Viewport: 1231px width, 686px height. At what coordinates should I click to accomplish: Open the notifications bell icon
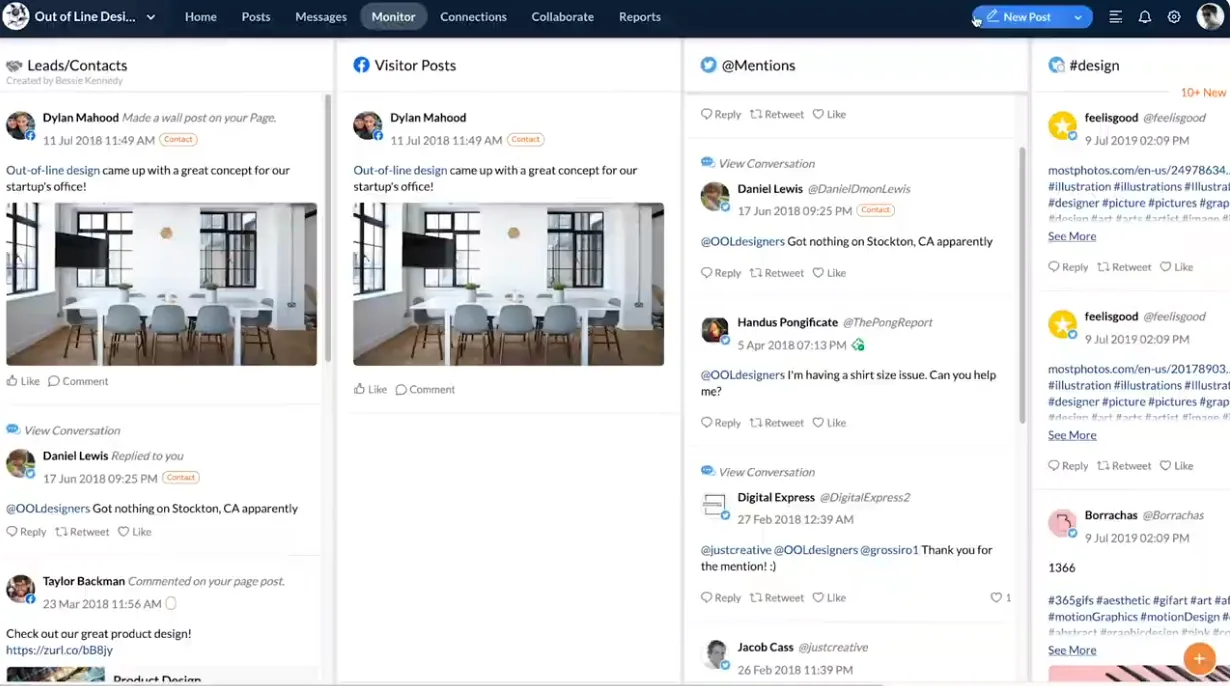coord(1144,17)
